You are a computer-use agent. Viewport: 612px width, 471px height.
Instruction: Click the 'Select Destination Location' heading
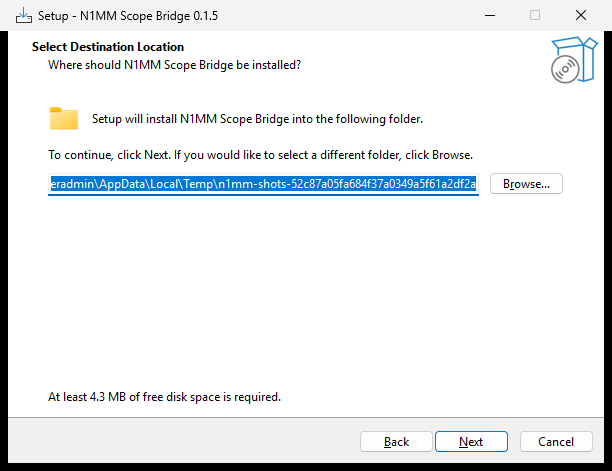108,47
